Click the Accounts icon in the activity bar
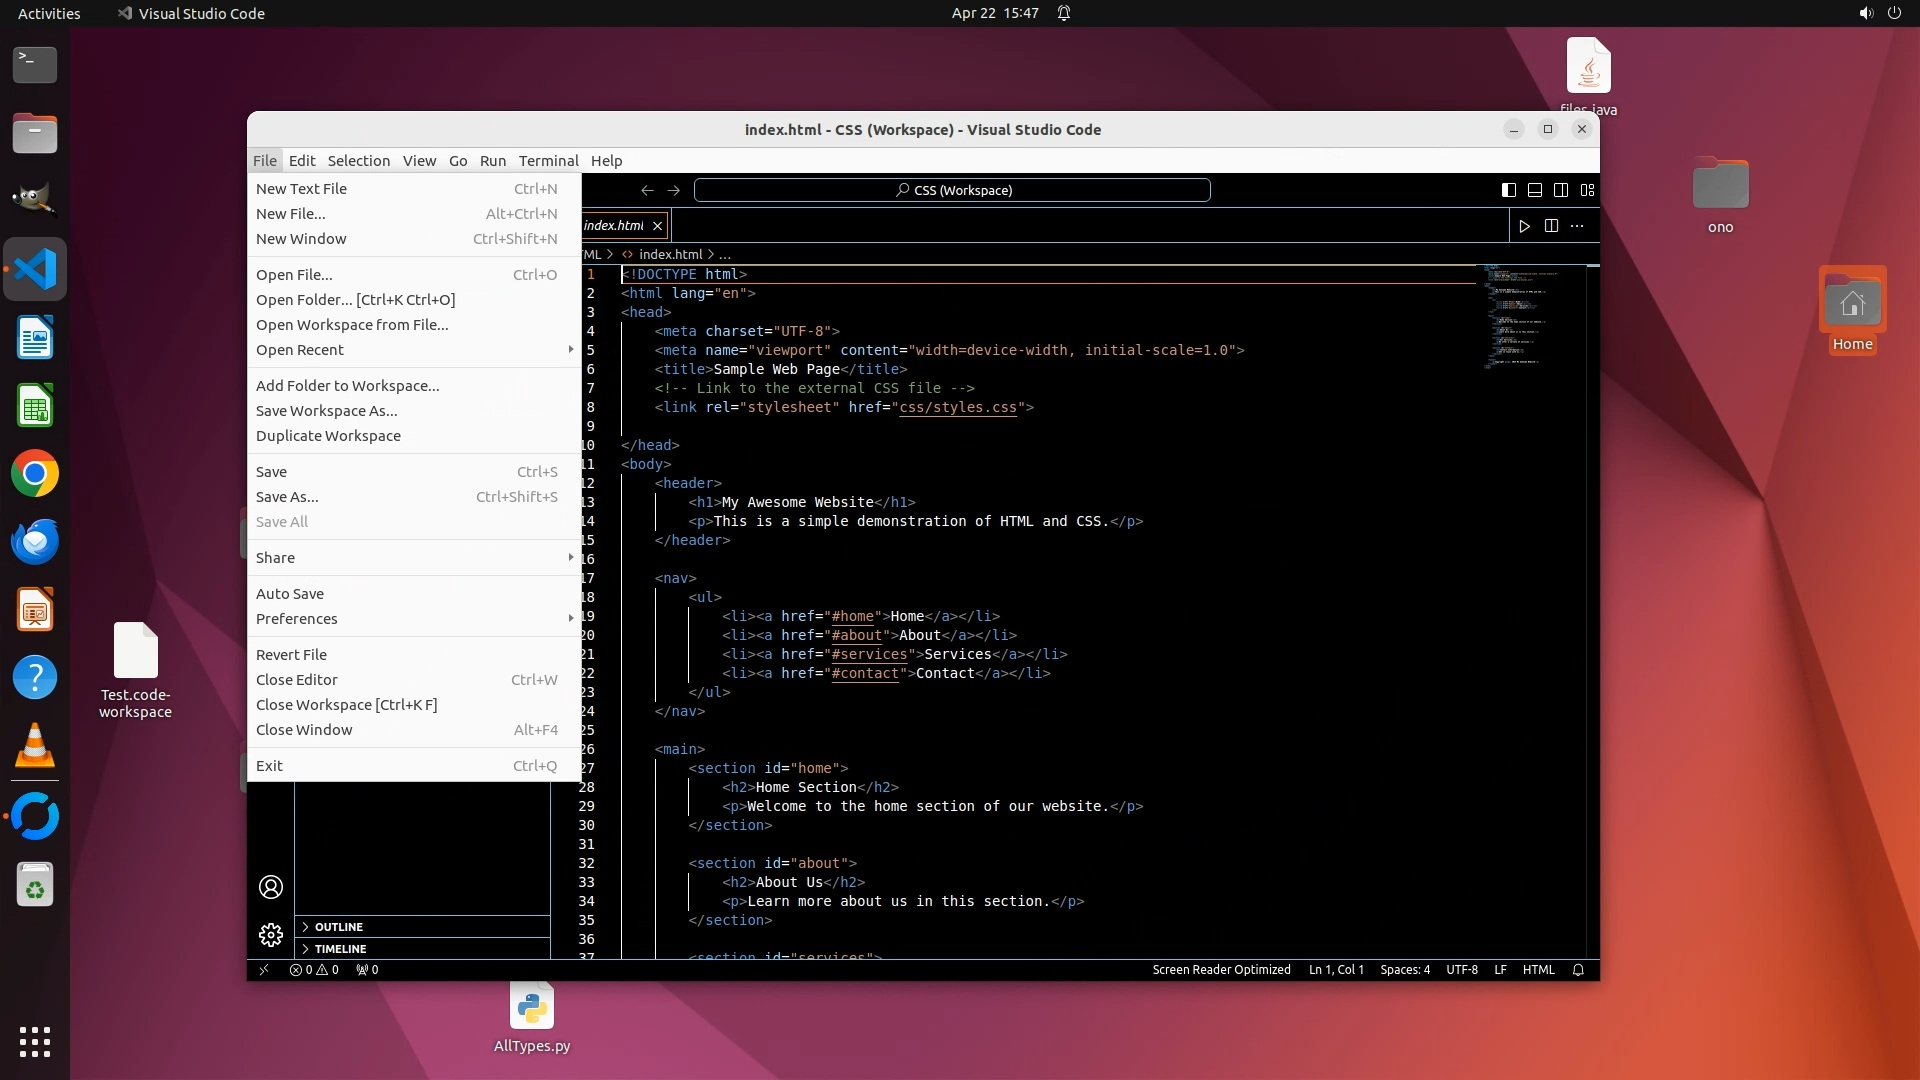The height and width of the screenshot is (1080, 1920). coord(271,887)
